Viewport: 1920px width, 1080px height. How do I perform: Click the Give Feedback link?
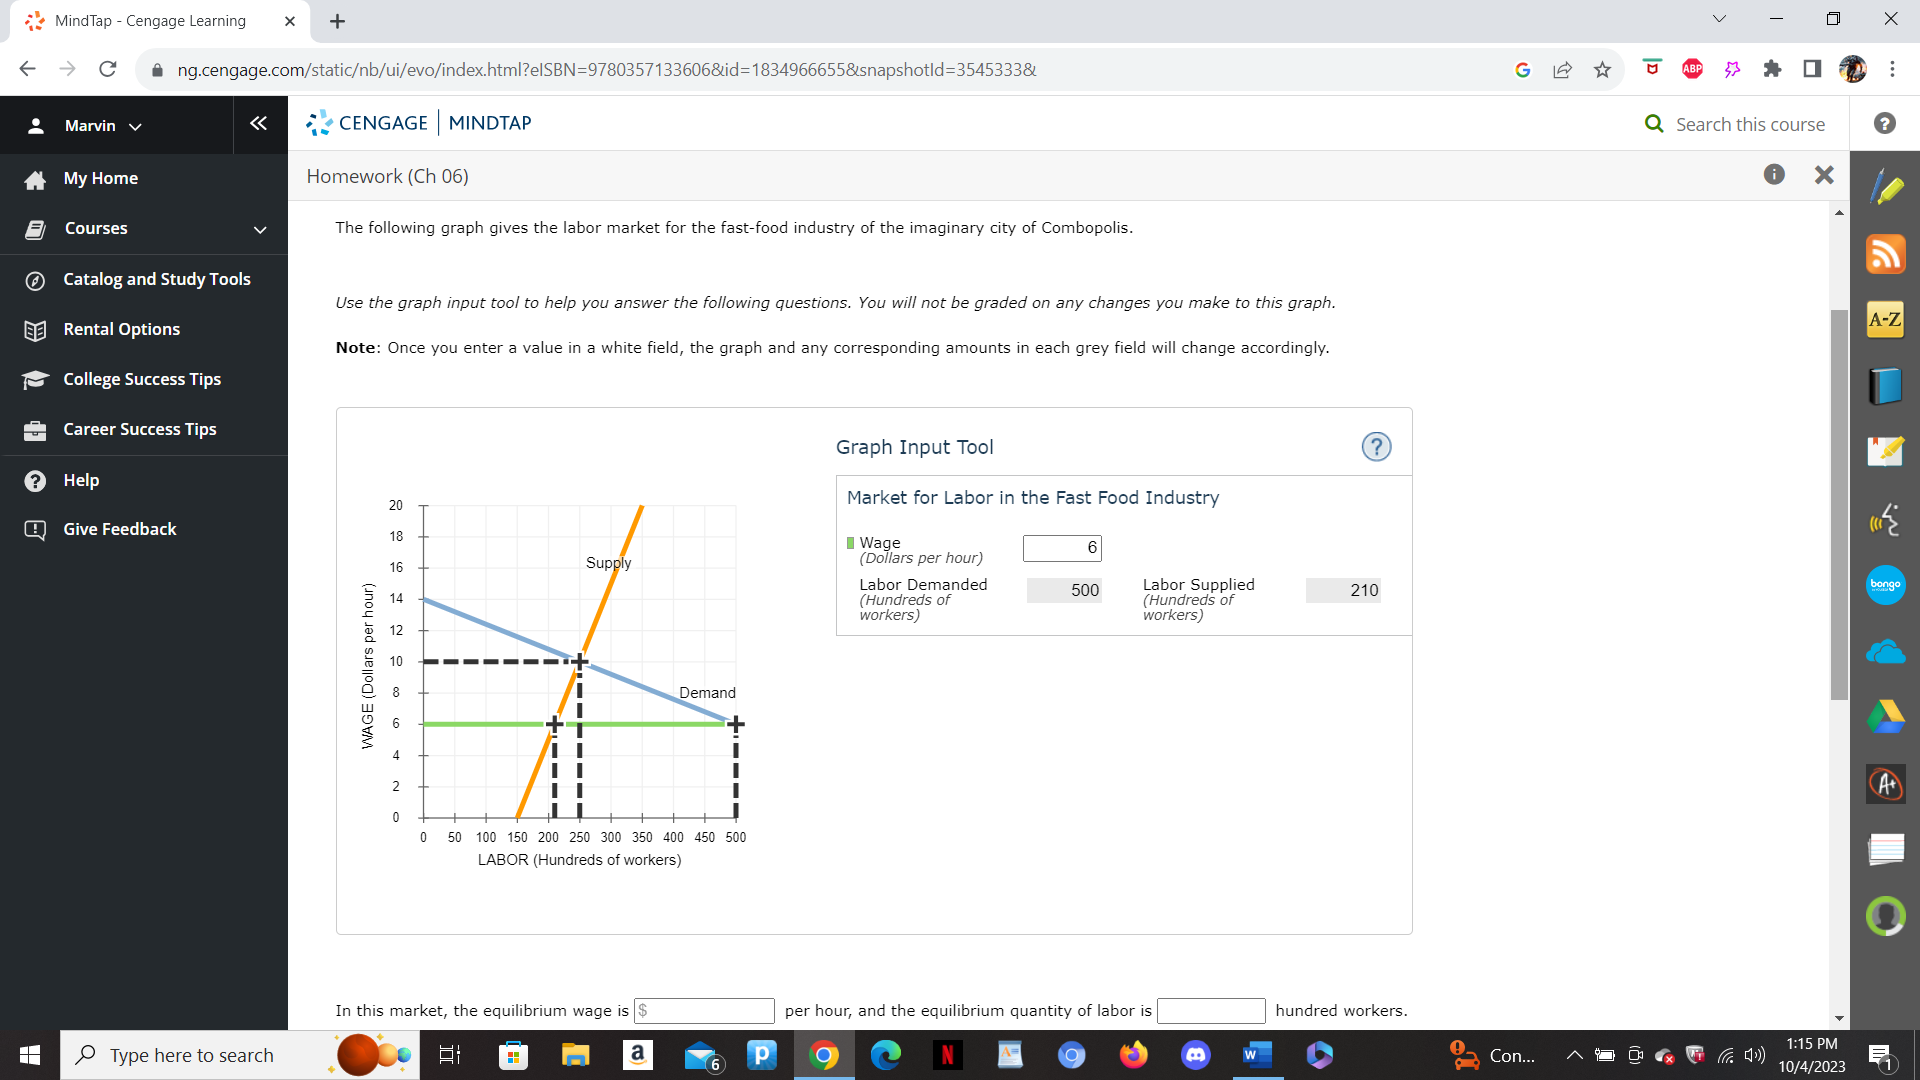tap(119, 529)
